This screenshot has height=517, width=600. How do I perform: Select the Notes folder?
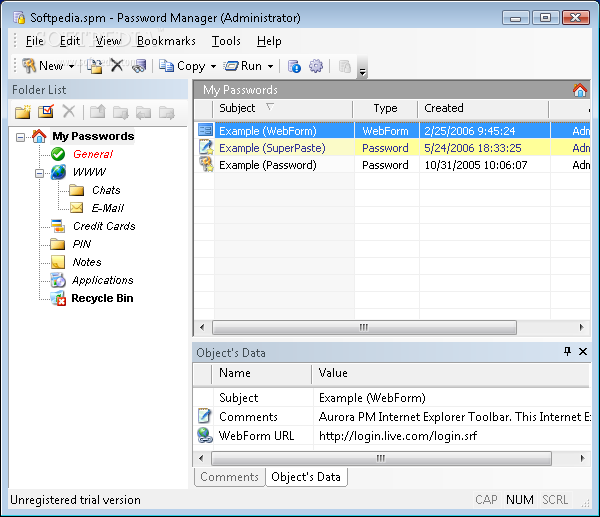[x=87, y=262]
